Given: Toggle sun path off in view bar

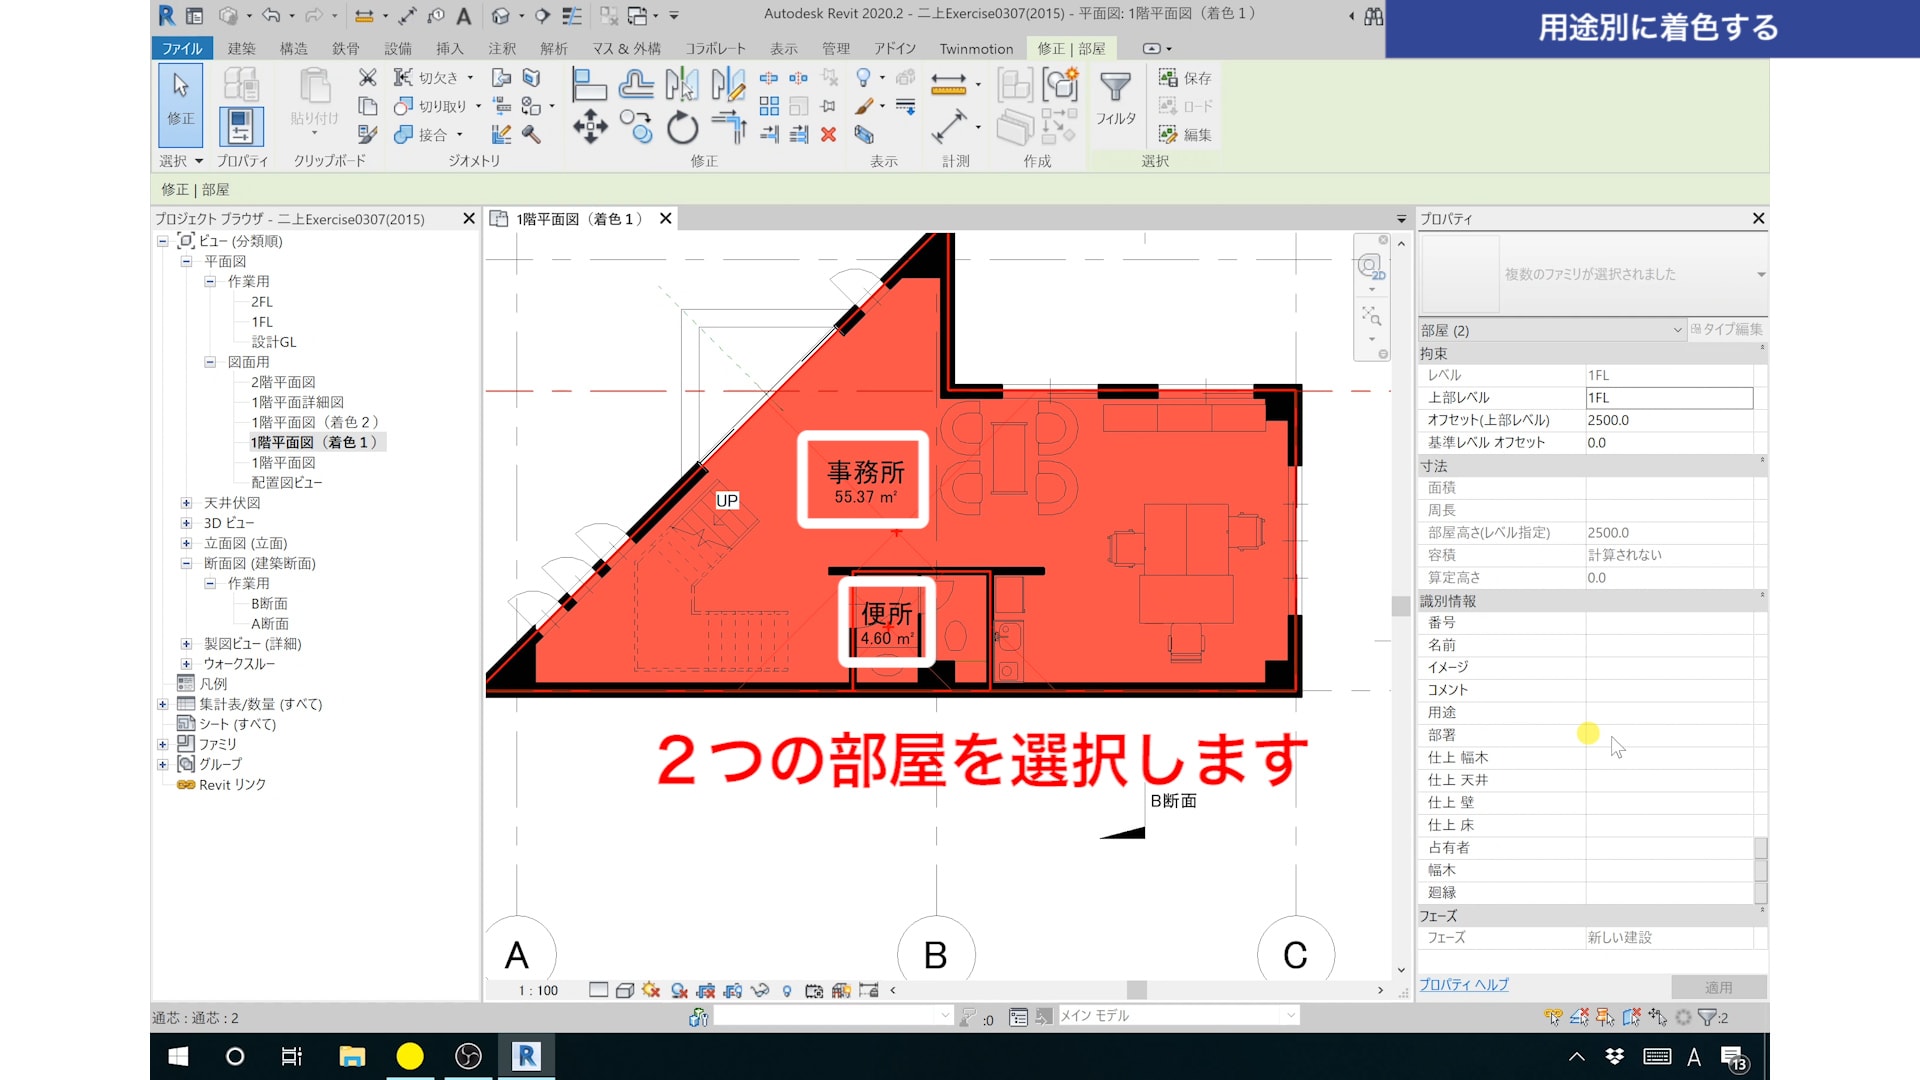Looking at the screenshot, I should [x=651, y=990].
